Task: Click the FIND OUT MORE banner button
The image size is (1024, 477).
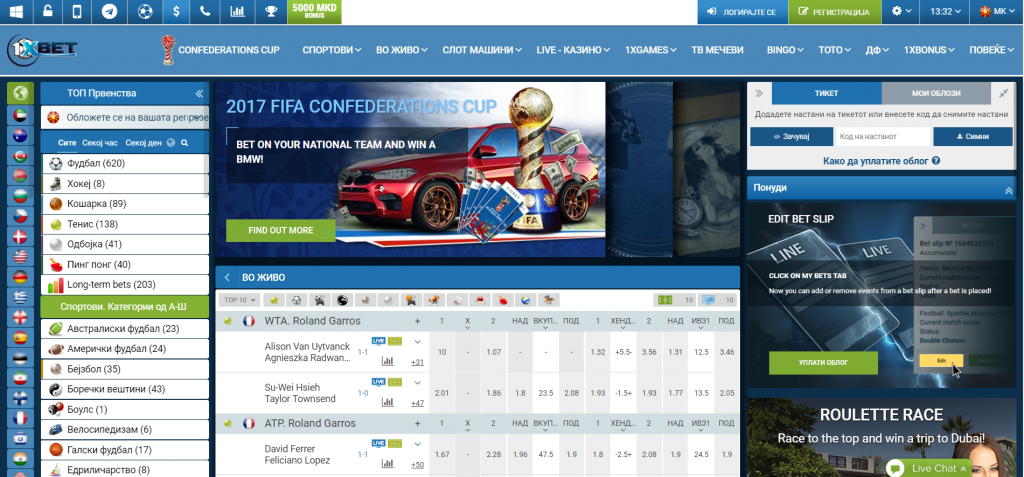Action: click(280, 230)
